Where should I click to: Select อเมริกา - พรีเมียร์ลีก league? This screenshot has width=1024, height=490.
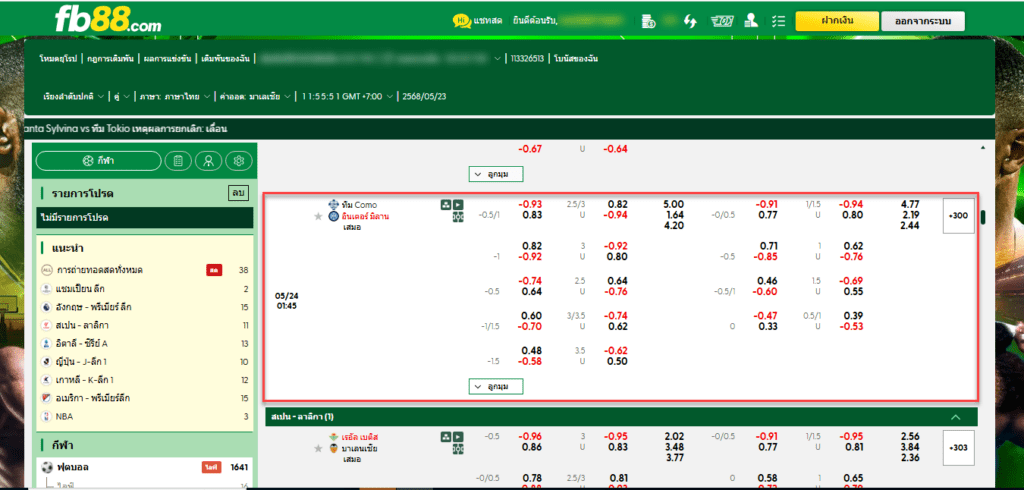144,398
